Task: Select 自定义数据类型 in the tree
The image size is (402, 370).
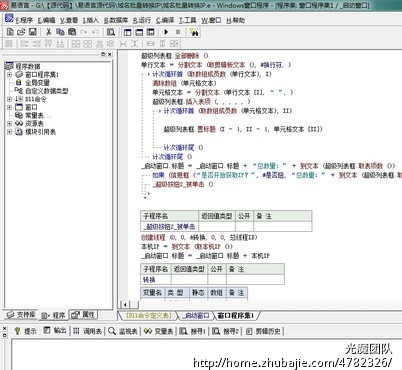Action: click(x=47, y=91)
